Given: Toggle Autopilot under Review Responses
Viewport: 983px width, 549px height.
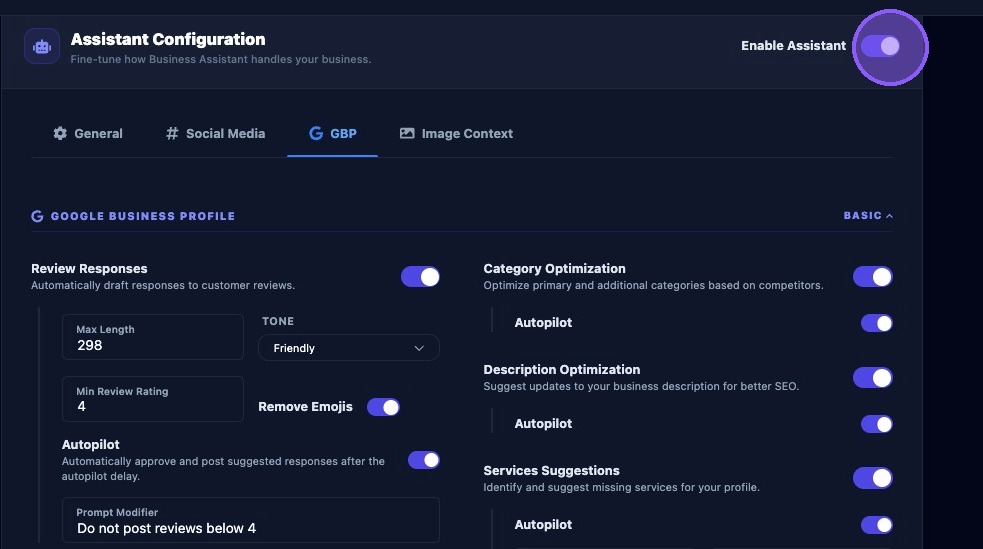Looking at the screenshot, I should (x=424, y=460).
